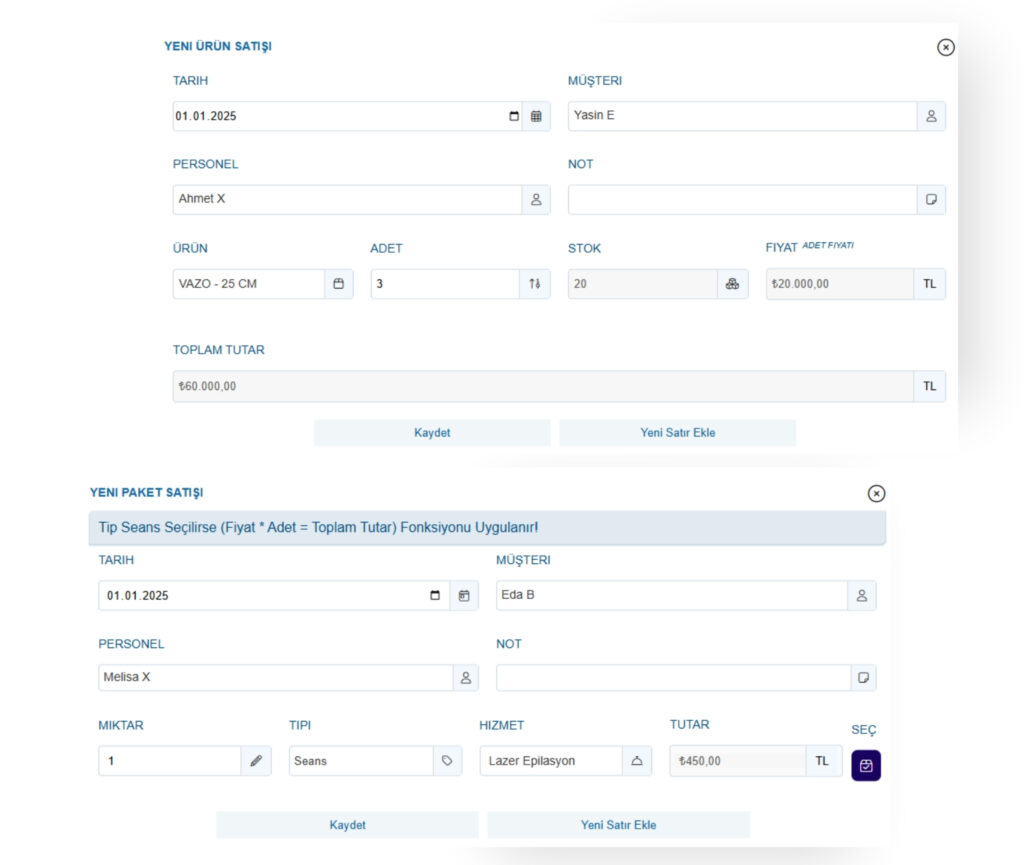Click the pencil icon next to MIKTAR field

[x=256, y=761]
